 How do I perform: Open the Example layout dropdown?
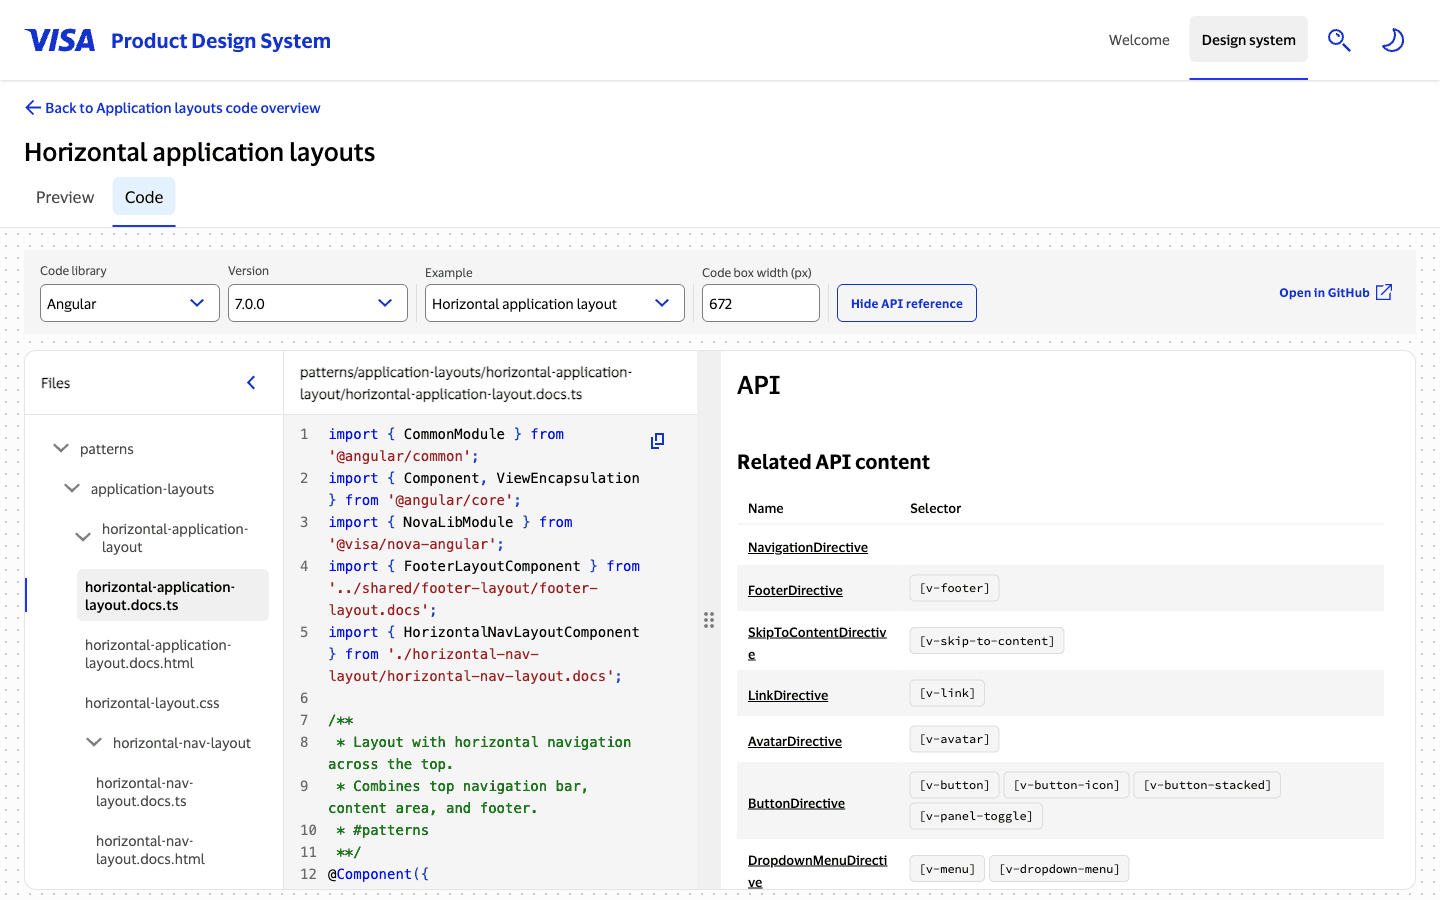[555, 303]
